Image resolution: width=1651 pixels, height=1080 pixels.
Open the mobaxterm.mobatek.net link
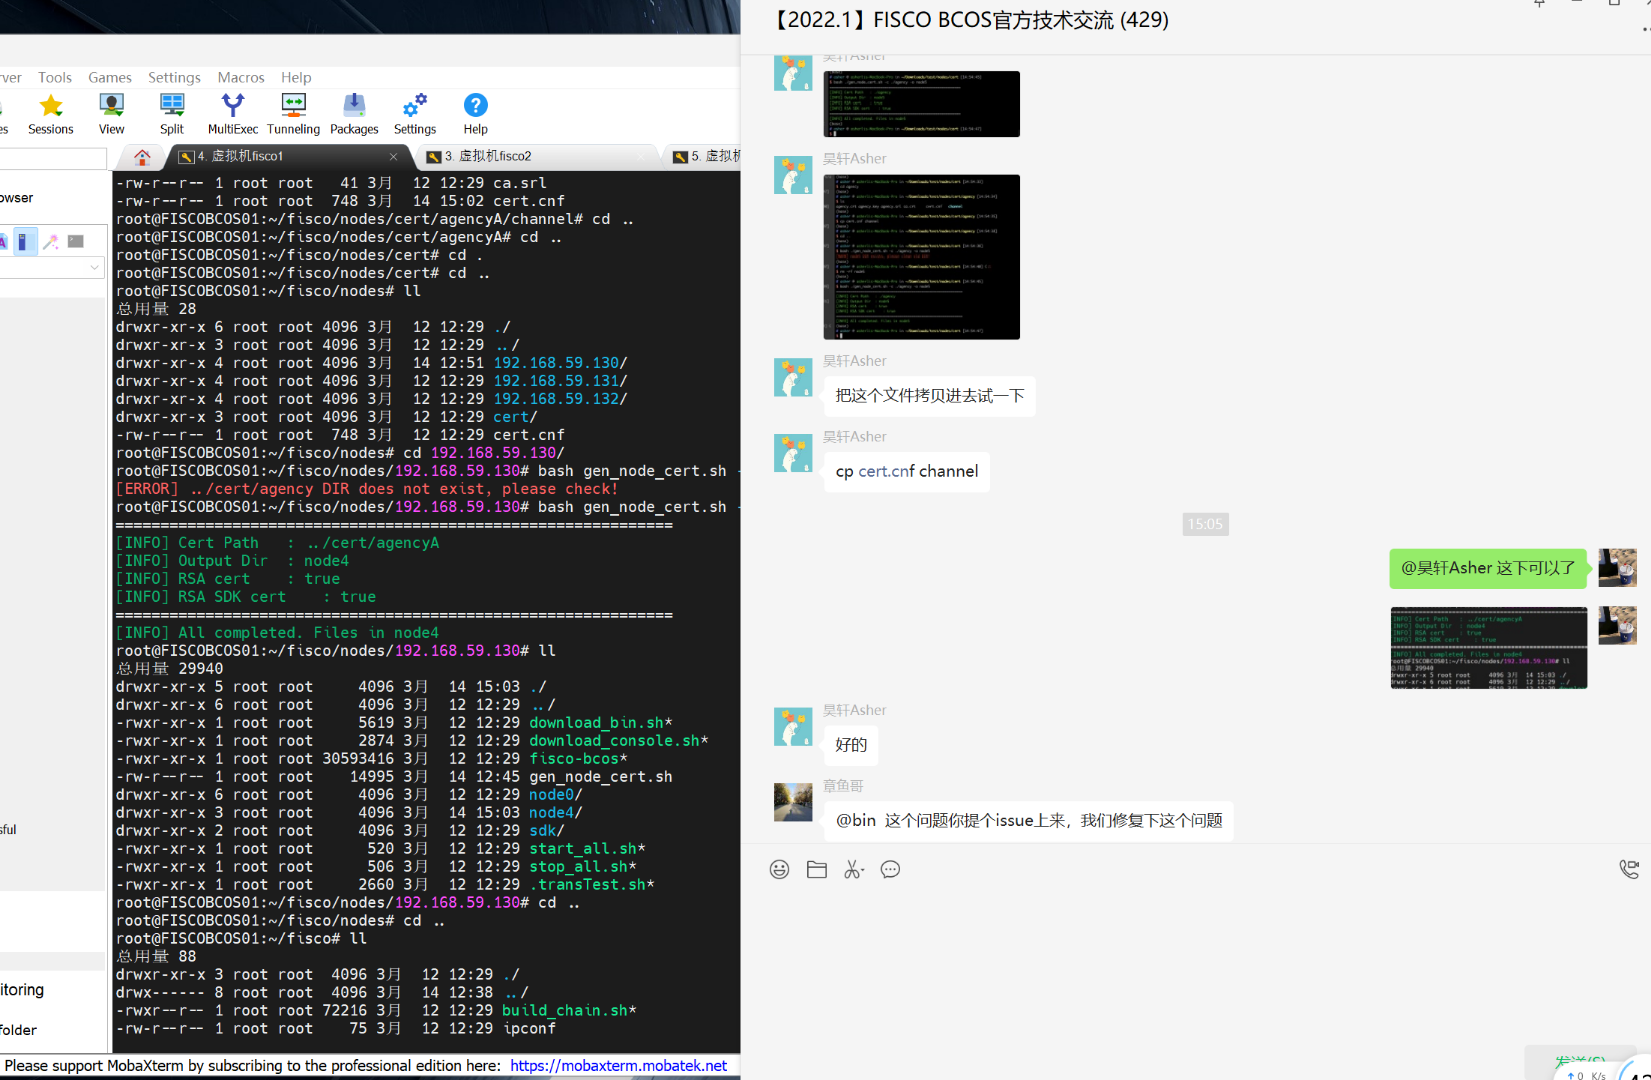point(618,1066)
